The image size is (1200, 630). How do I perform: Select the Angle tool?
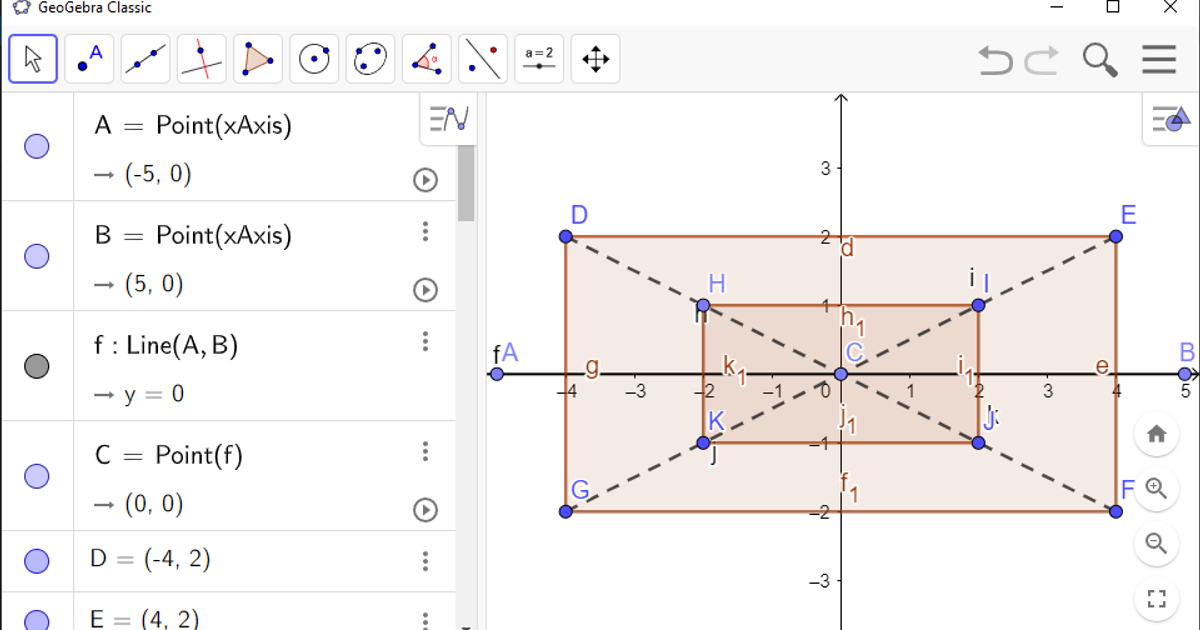(426, 59)
